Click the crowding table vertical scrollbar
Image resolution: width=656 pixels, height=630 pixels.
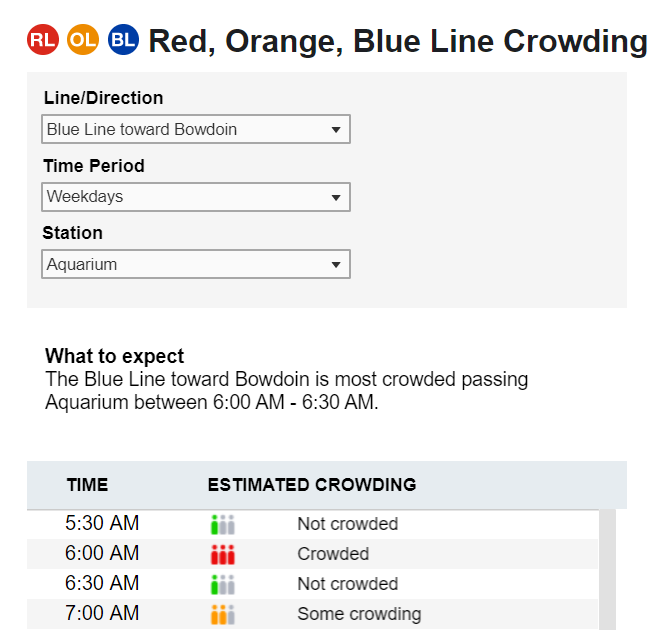pos(607,569)
